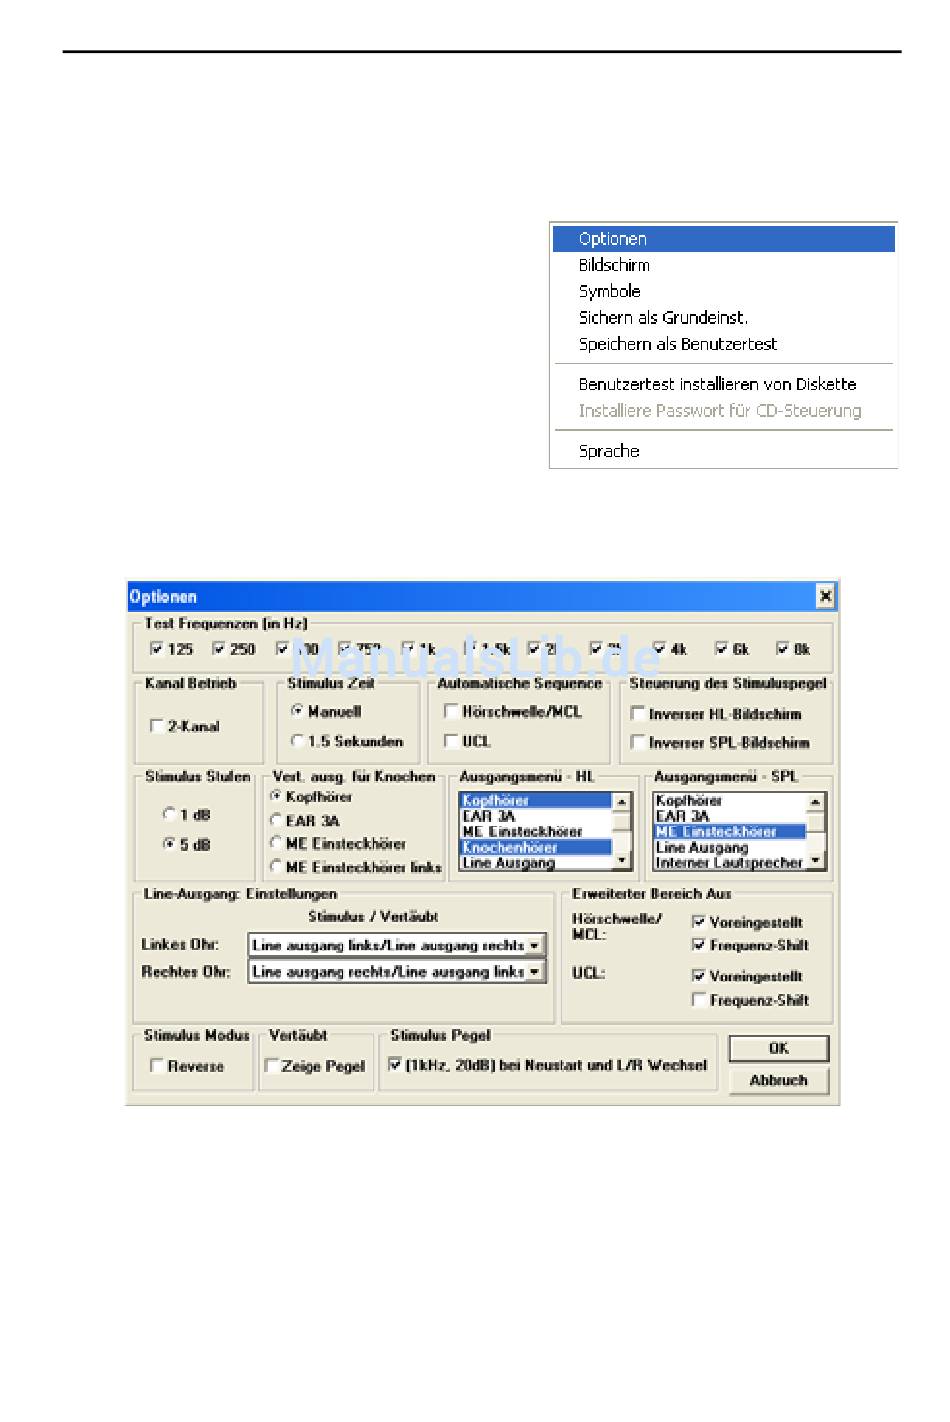Select ME Einsteckhörer links radio button
This screenshot has height=1422, width=950.
coord(276,867)
